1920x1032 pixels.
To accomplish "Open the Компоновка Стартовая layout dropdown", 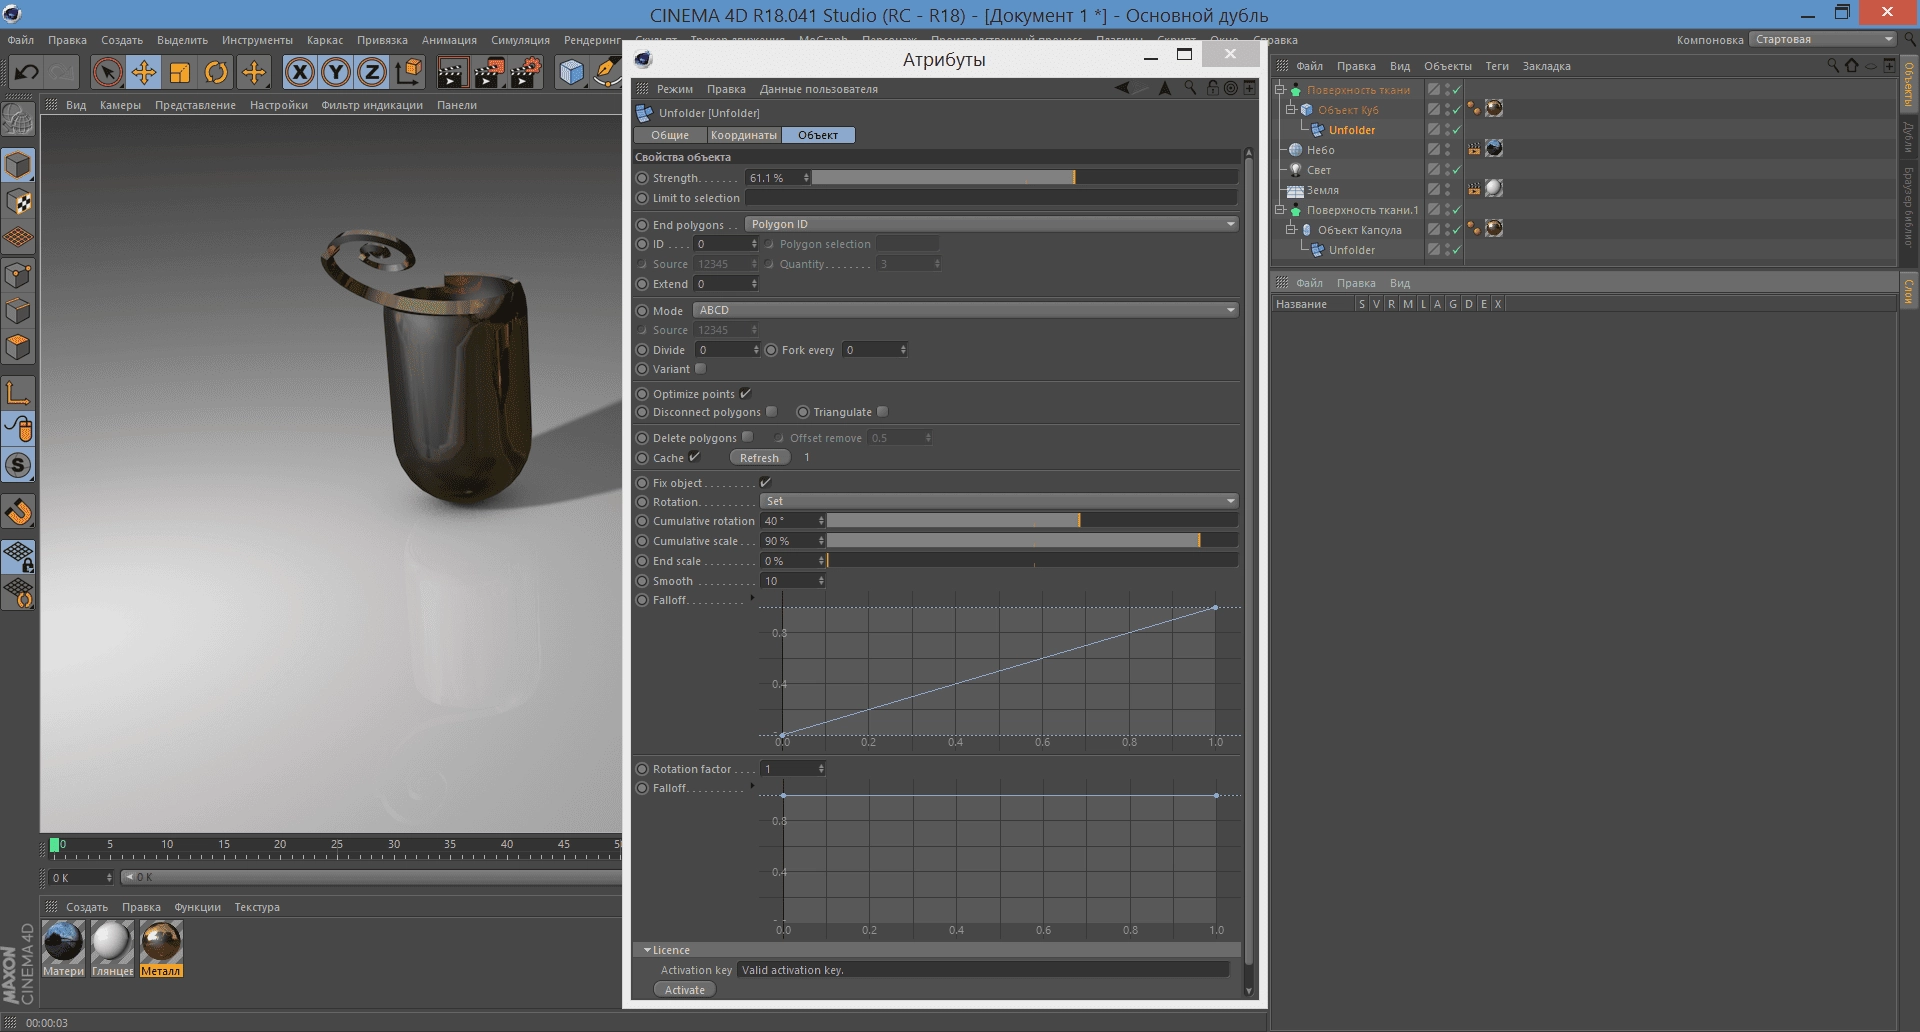I will point(1822,39).
